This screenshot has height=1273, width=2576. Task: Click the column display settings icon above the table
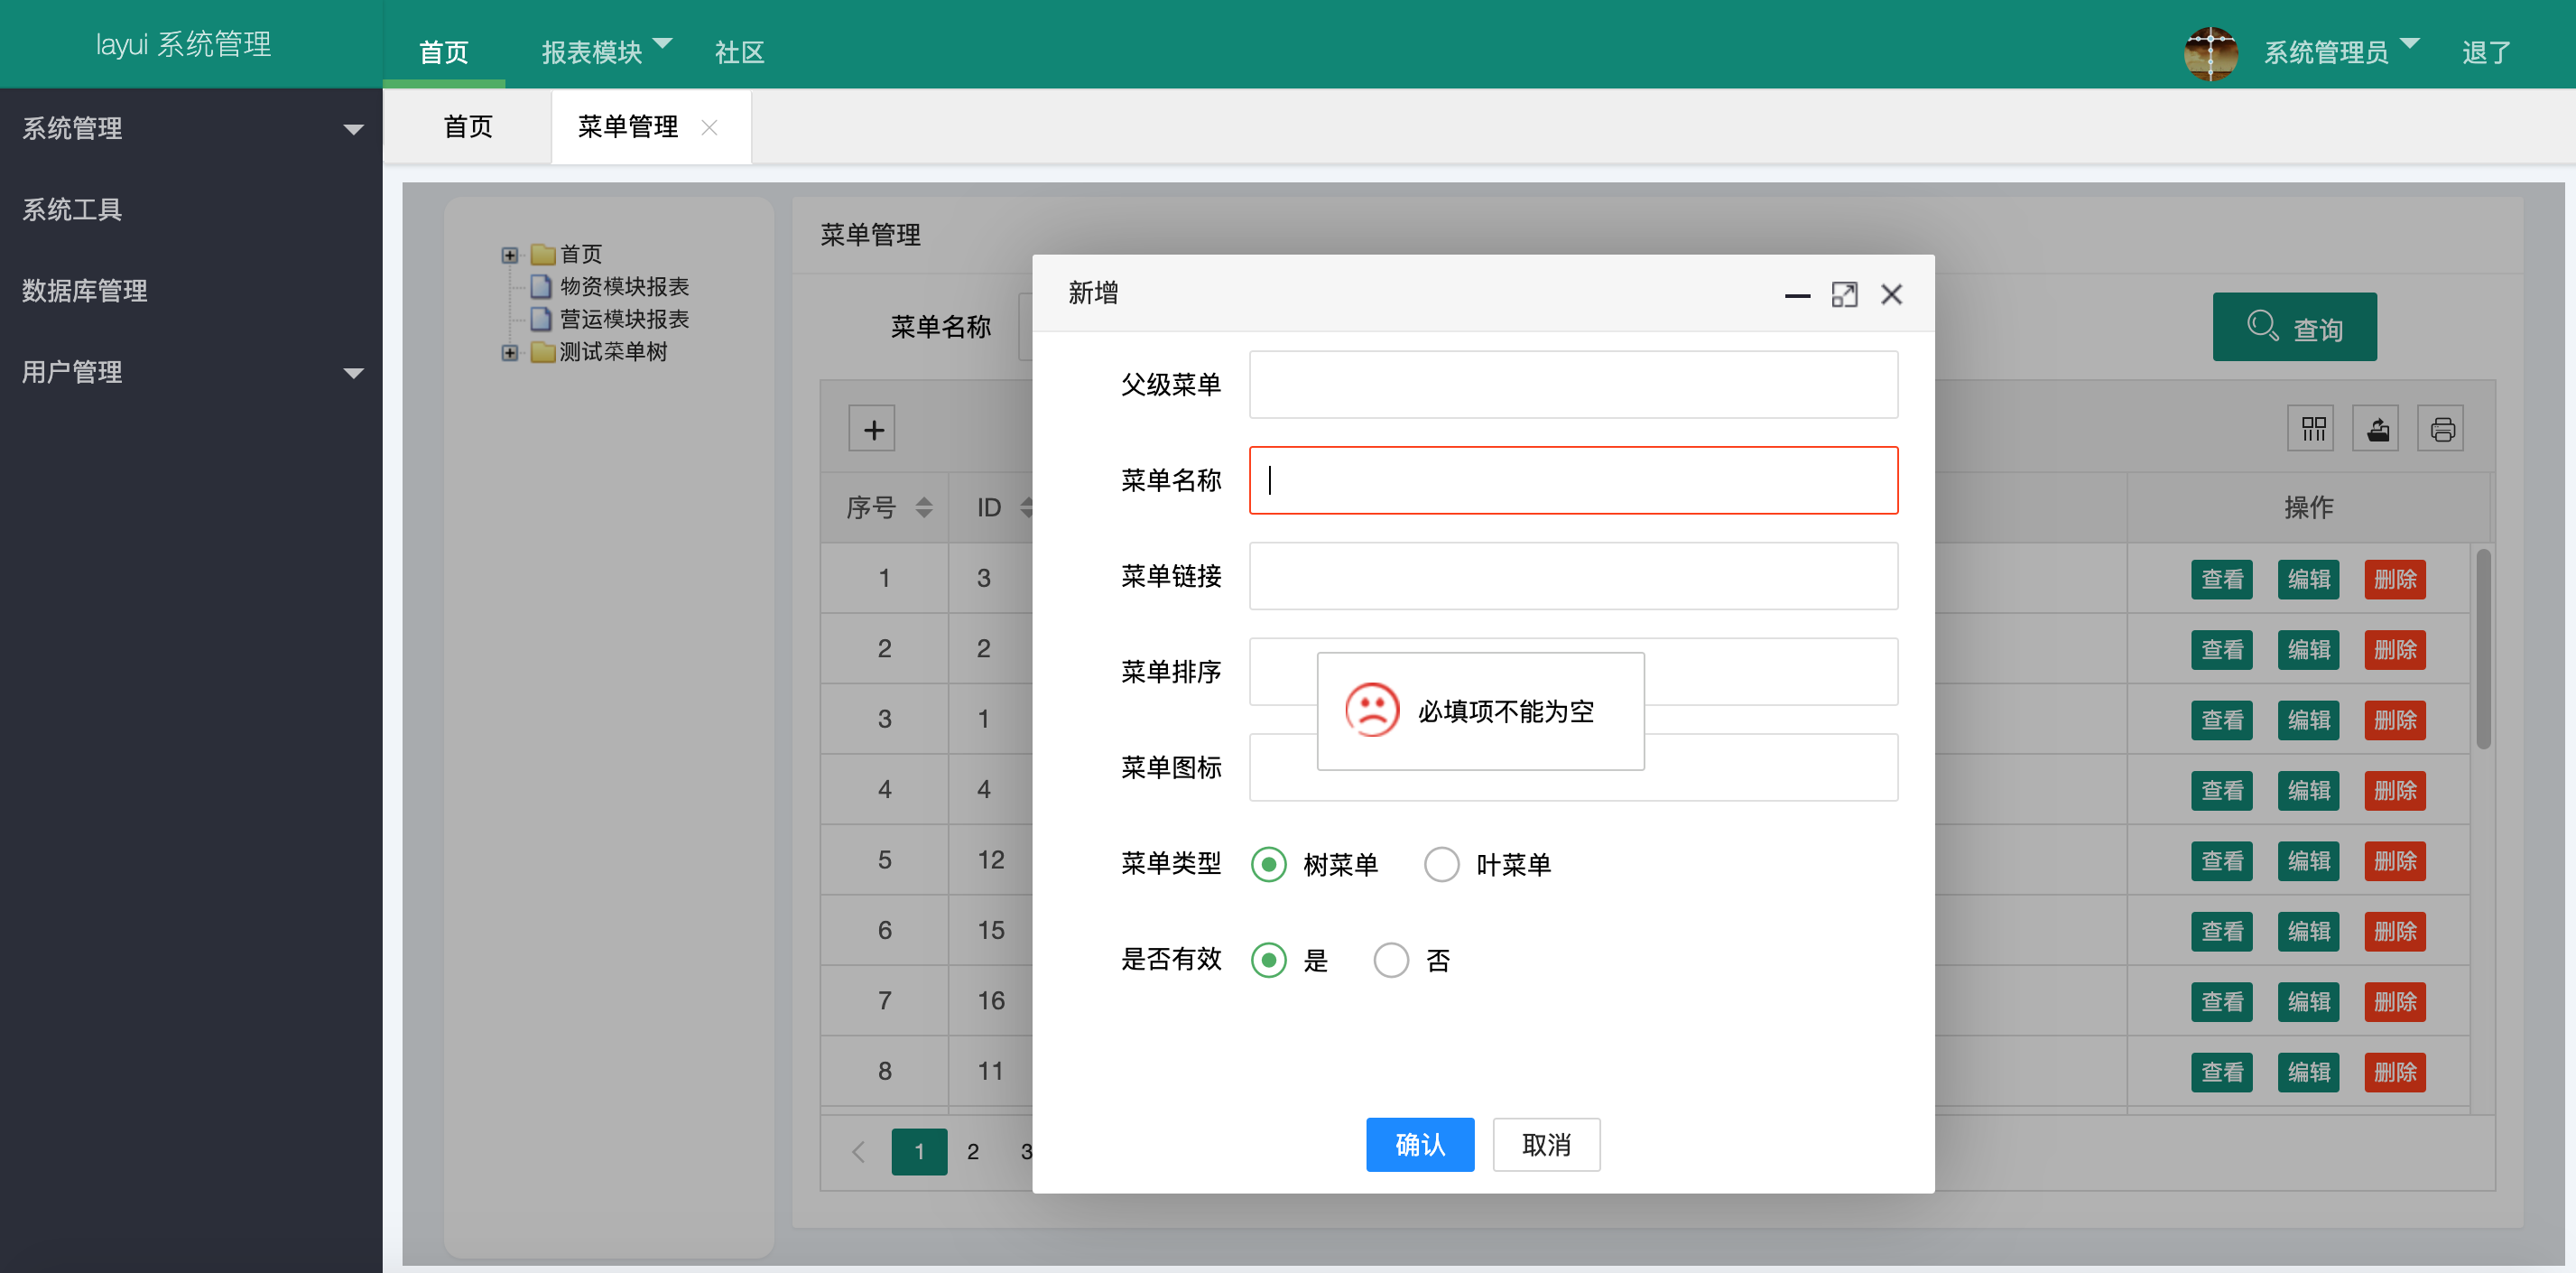tap(2311, 428)
